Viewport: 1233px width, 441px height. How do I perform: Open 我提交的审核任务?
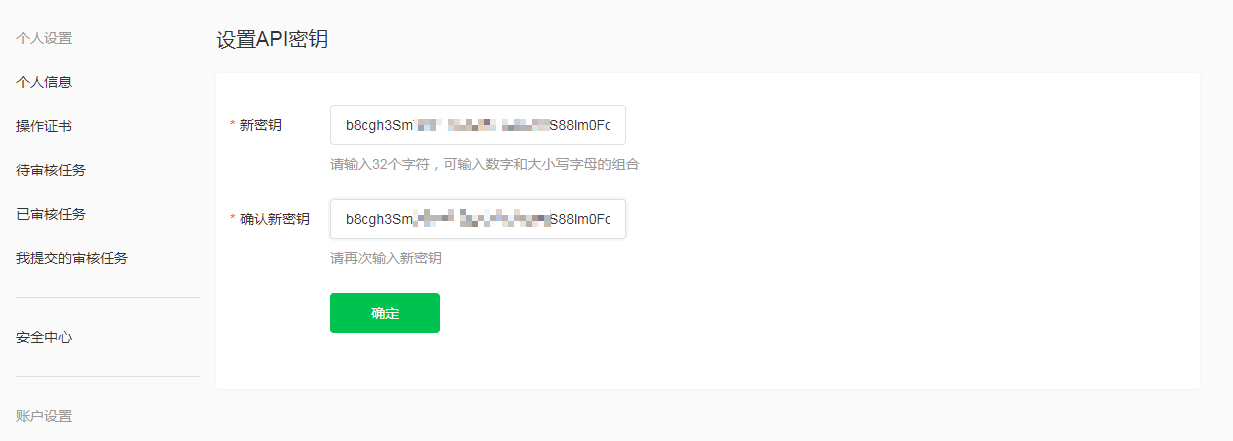point(72,258)
